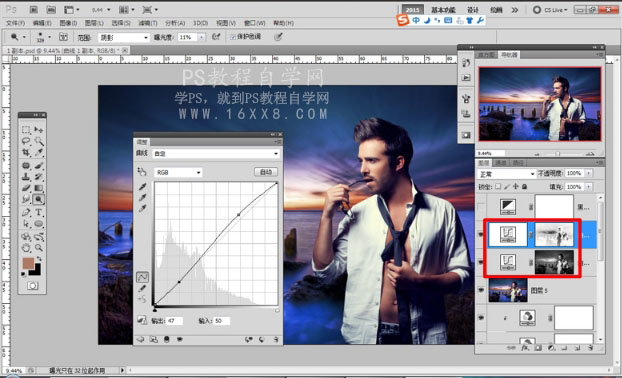Show the hidden black-white gradient layer
The image size is (622, 378).
click(x=481, y=207)
